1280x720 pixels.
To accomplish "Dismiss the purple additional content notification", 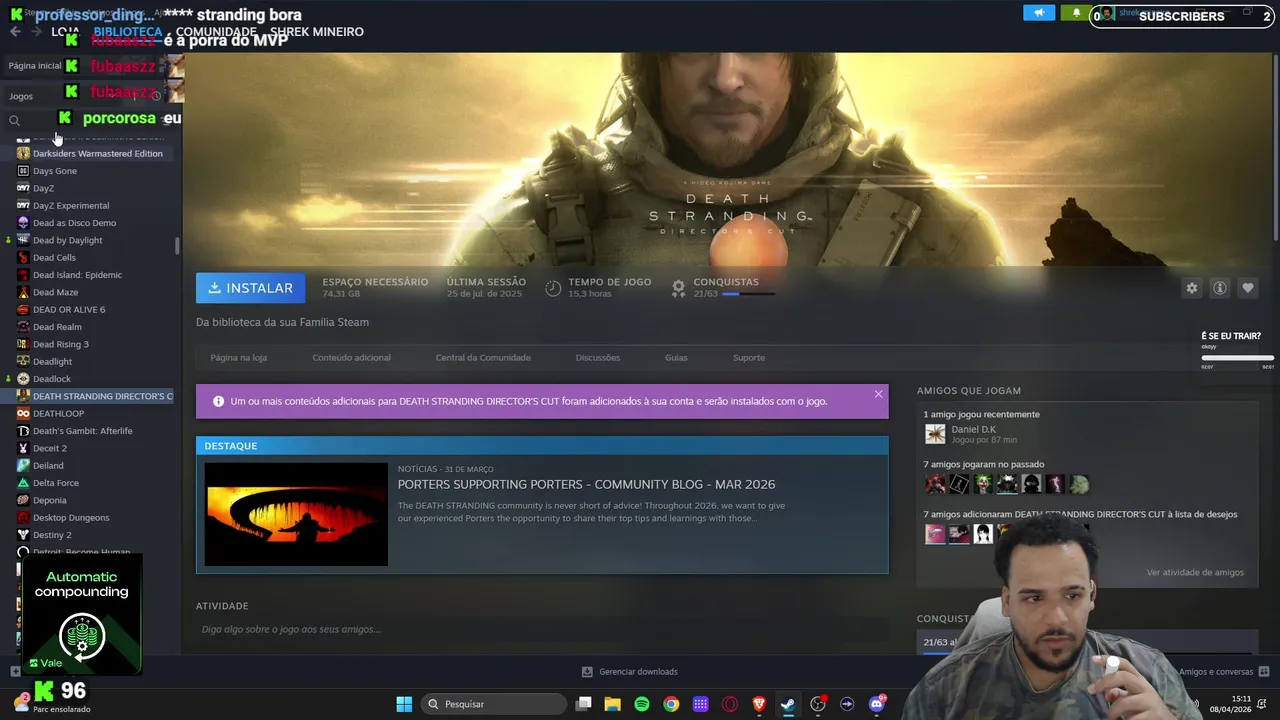I will pos(878,394).
